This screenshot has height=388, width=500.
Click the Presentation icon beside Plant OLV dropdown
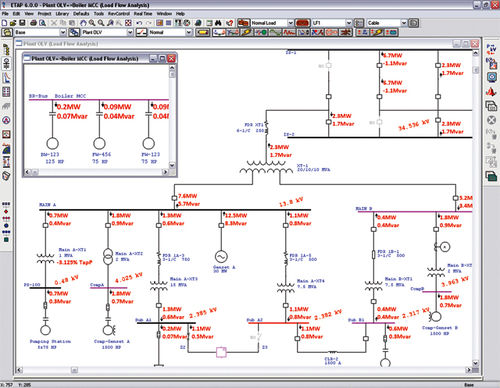click(x=74, y=32)
